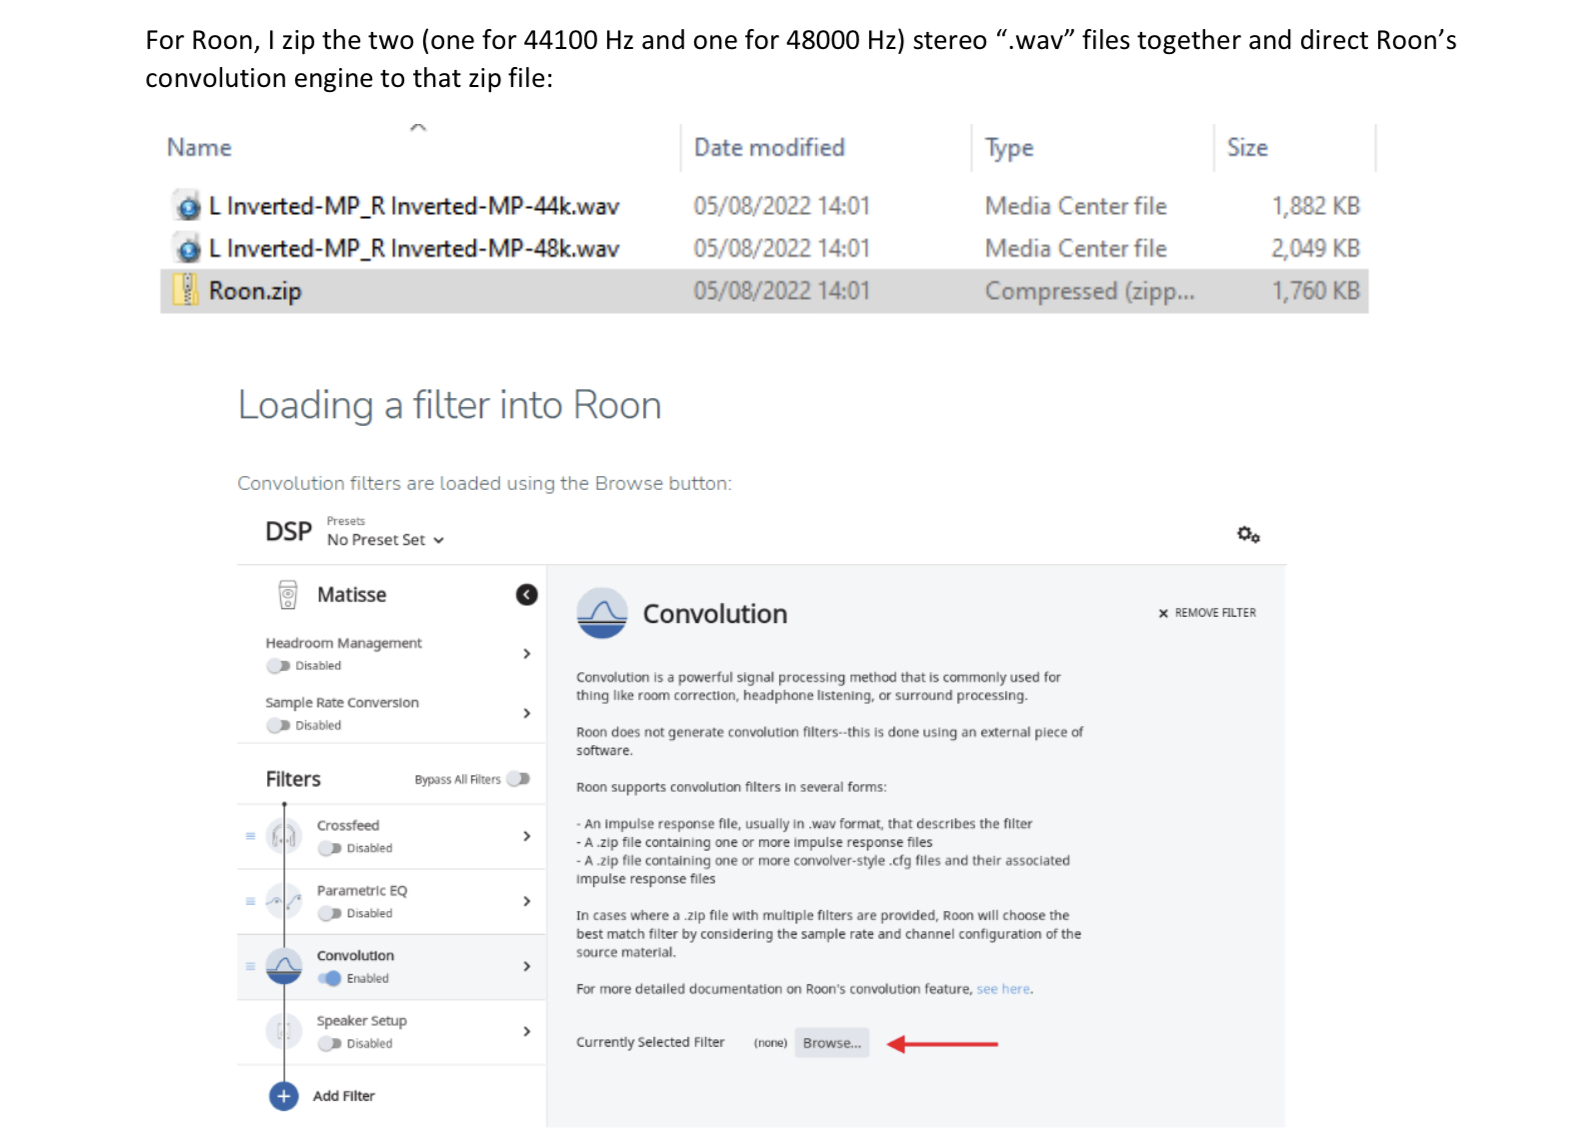Toggle Bypass All Filters switch

pyautogui.click(x=518, y=779)
